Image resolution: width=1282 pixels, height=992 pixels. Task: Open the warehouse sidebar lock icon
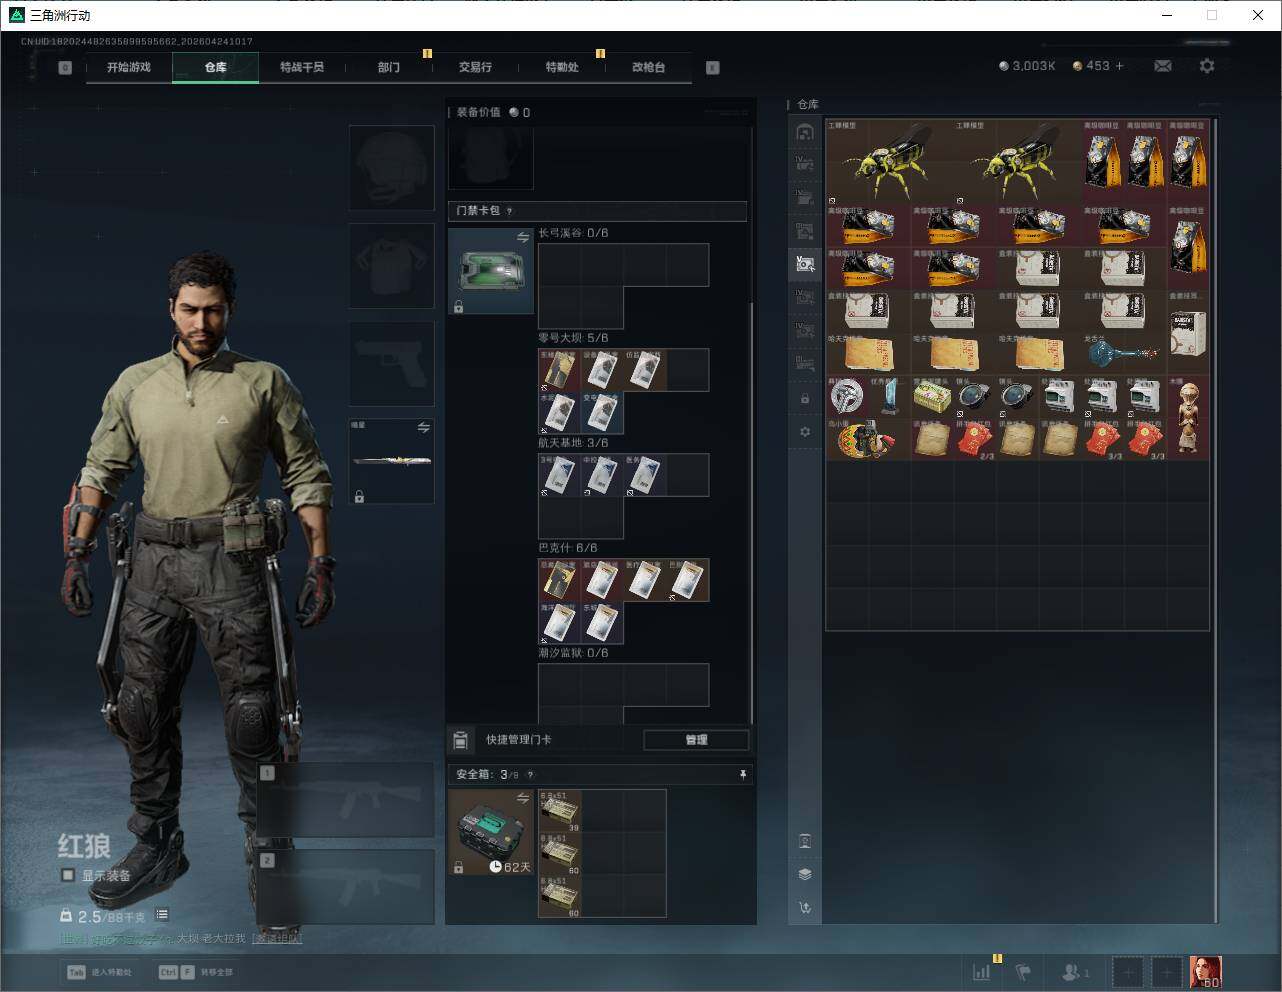click(805, 399)
